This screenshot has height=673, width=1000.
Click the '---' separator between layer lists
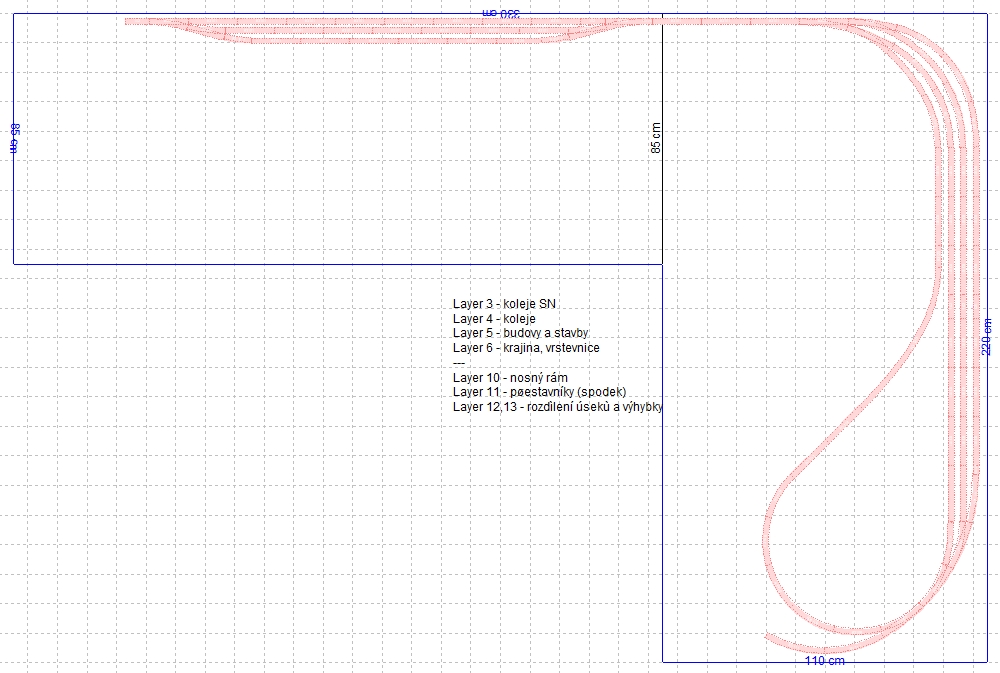[x=459, y=363]
